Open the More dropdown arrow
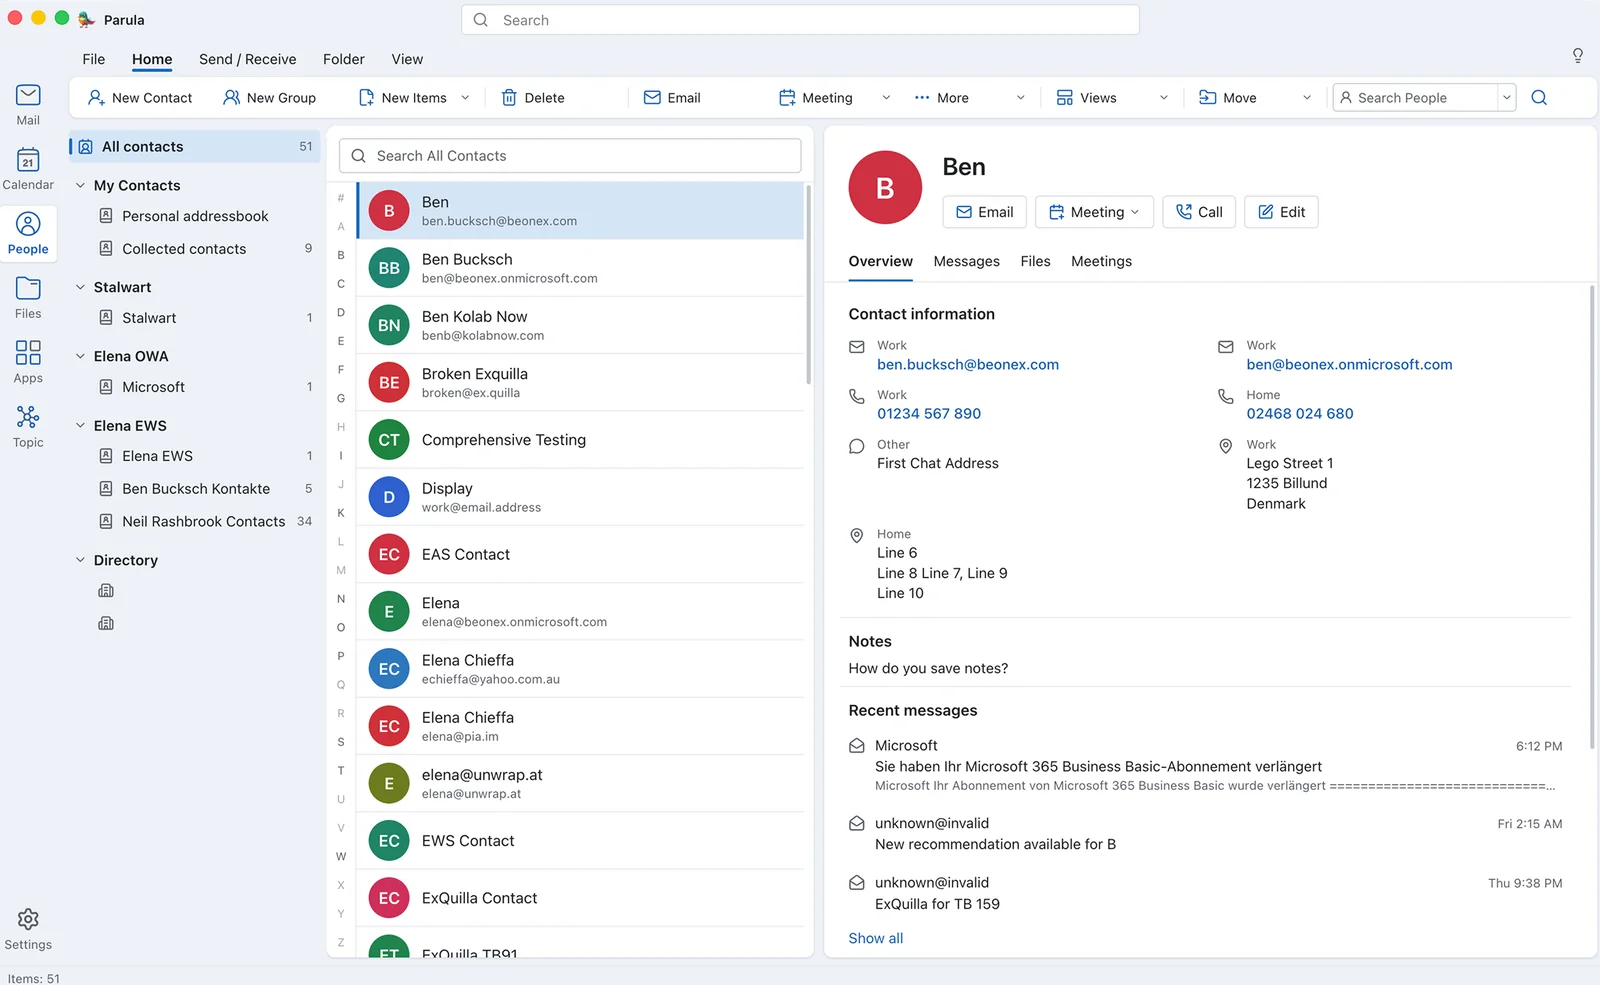Viewport: 1600px width, 985px height. (1020, 98)
